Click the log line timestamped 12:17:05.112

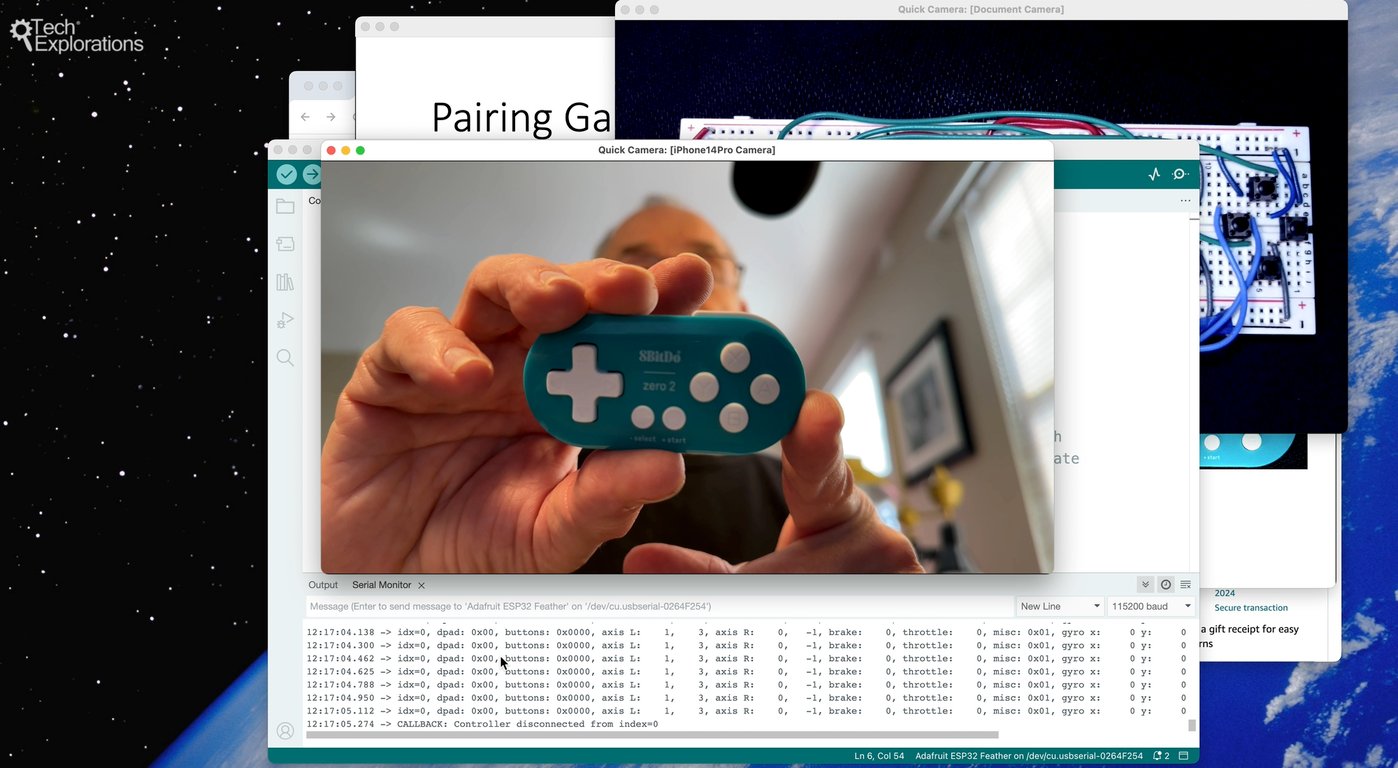tap(746, 711)
